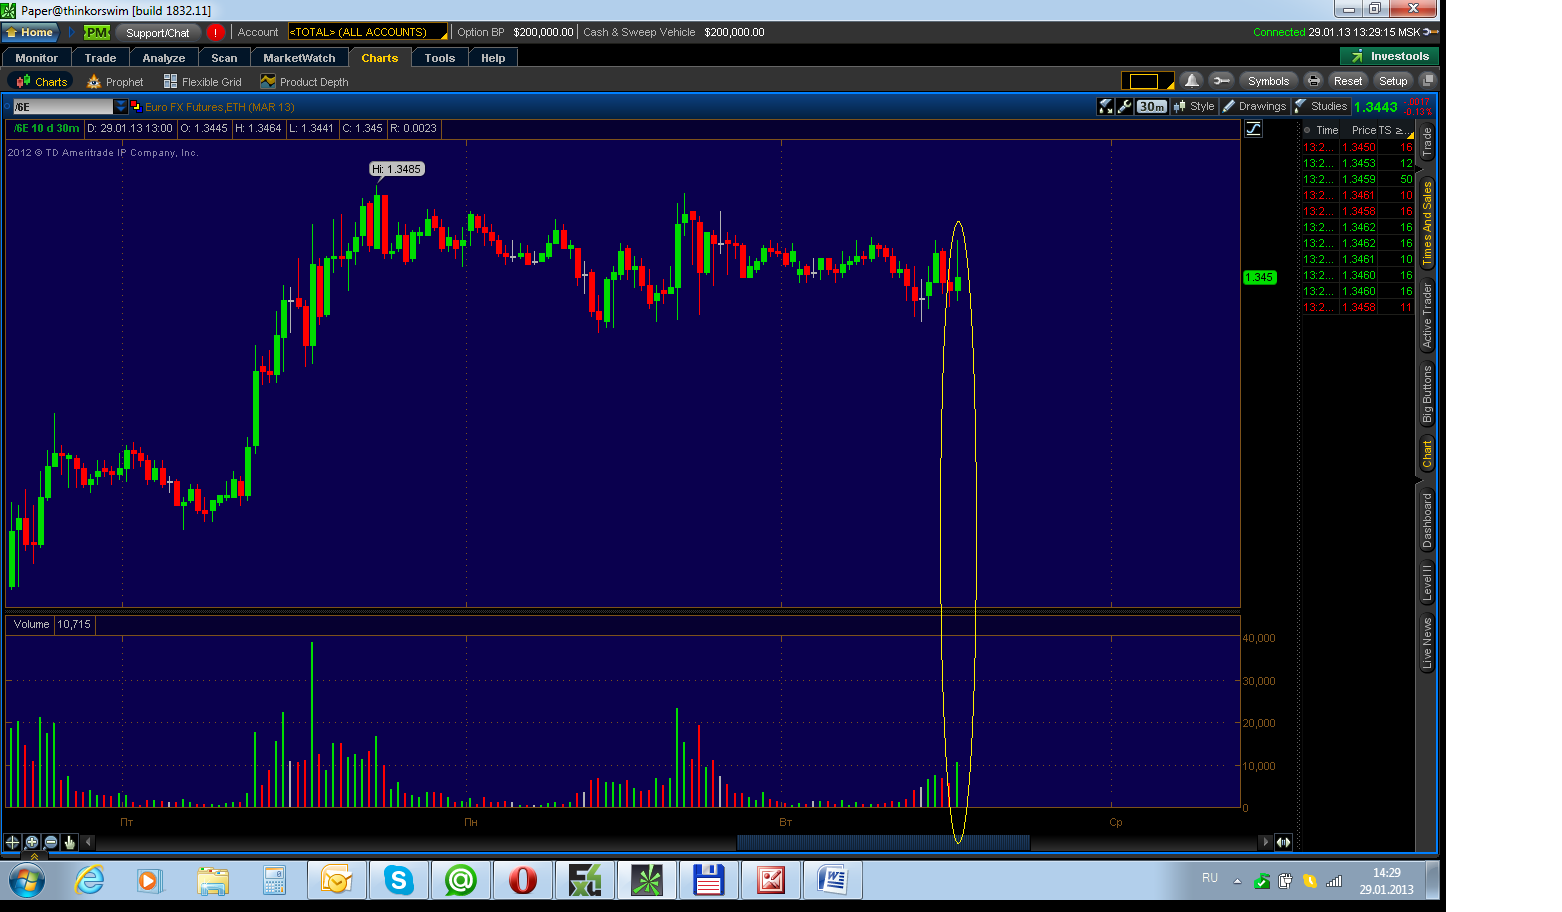Click the quick study flask arrow icon
The width and height of the screenshot is (1562, 912).
pyautogui.click(x=1105, y=106)
